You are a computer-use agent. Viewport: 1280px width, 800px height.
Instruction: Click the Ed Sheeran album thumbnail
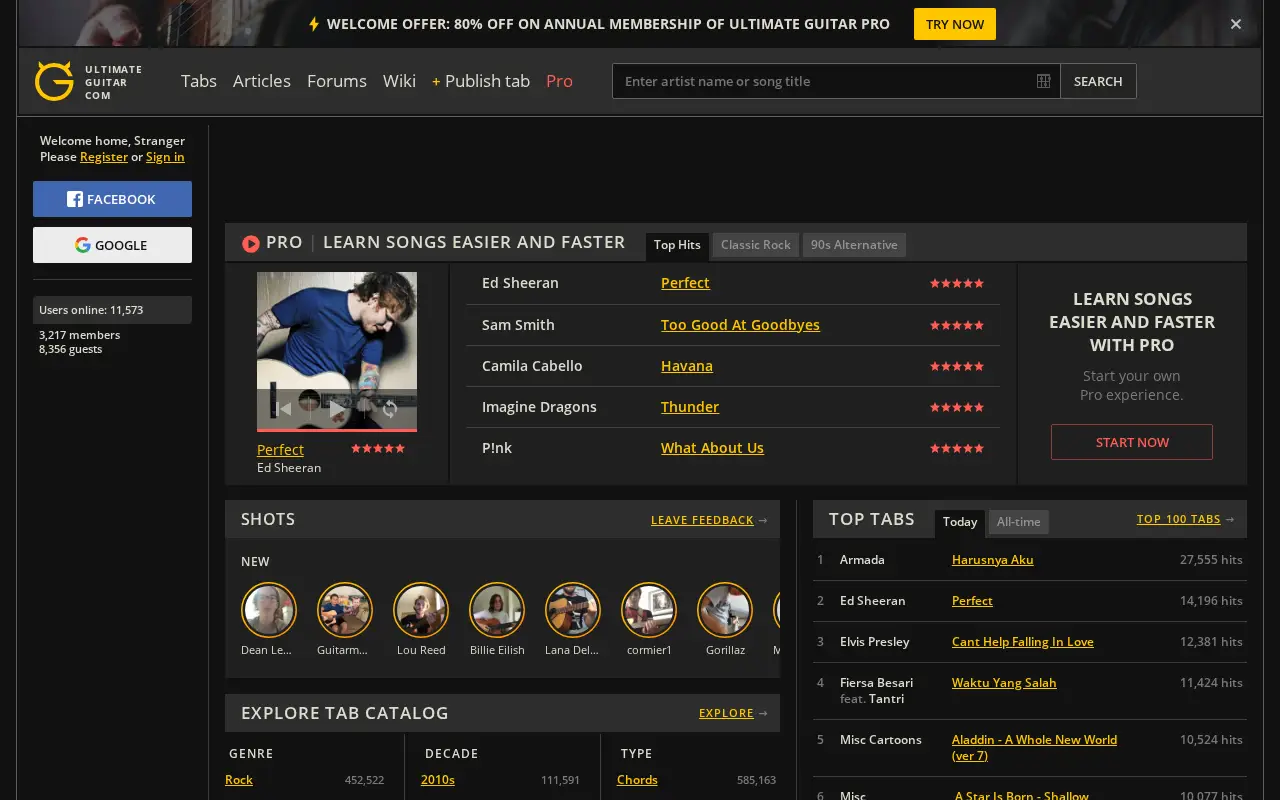coord(337,350)
